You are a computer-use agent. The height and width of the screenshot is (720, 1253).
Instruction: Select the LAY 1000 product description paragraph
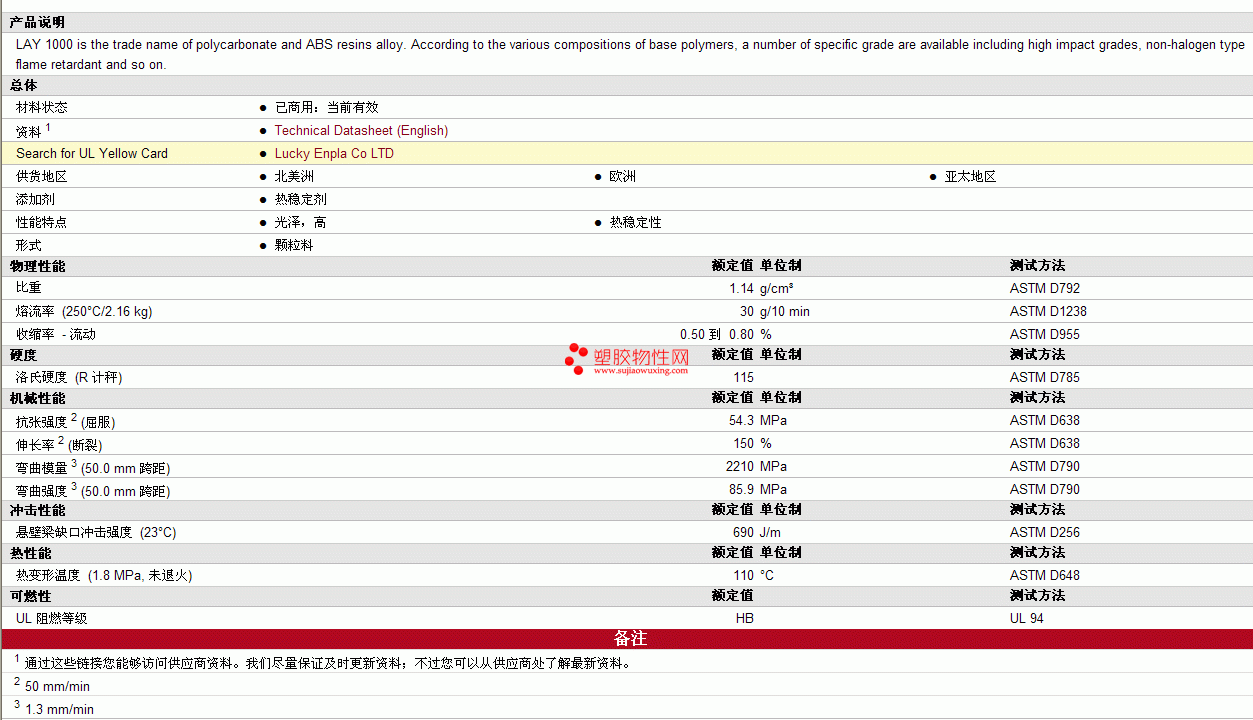pos(630,54)
